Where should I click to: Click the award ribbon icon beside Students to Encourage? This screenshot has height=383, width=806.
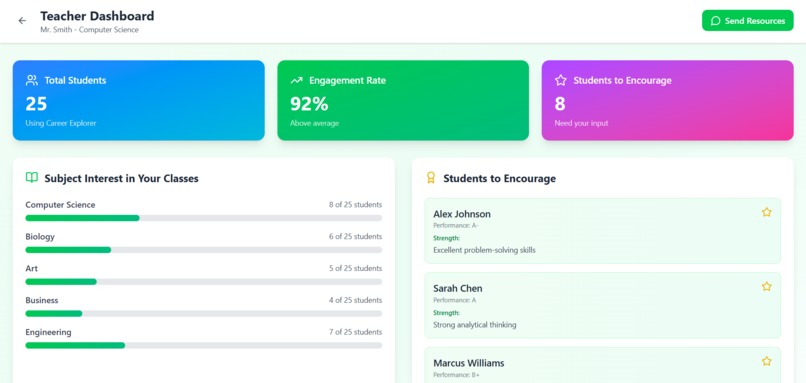[431, 178]
